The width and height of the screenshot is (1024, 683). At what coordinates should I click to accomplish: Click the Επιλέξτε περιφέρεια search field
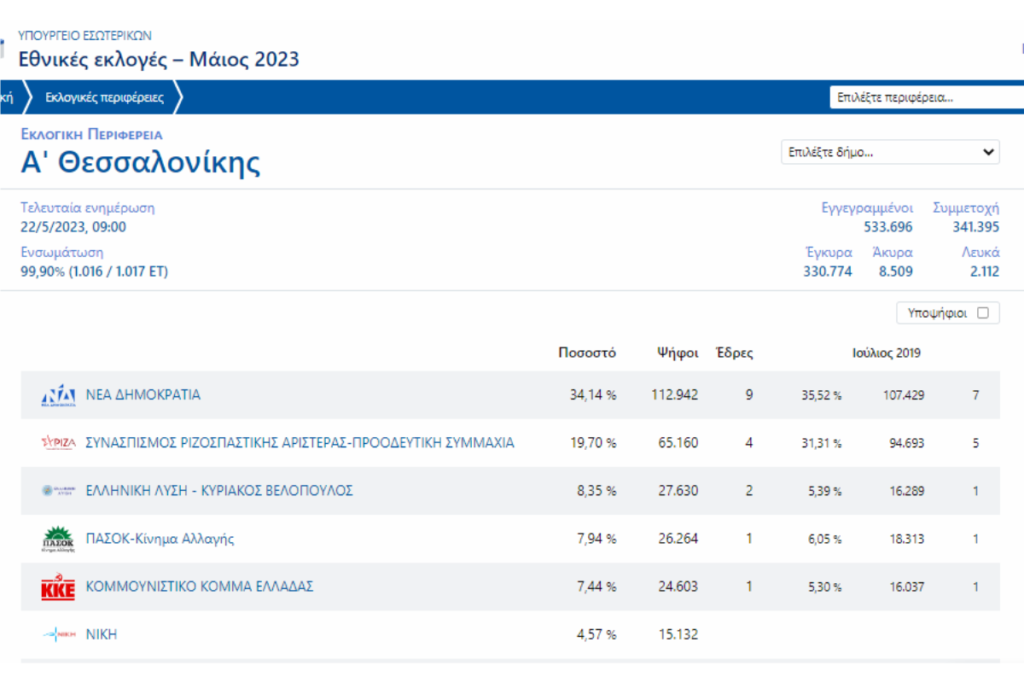click(x=925, y=98)
